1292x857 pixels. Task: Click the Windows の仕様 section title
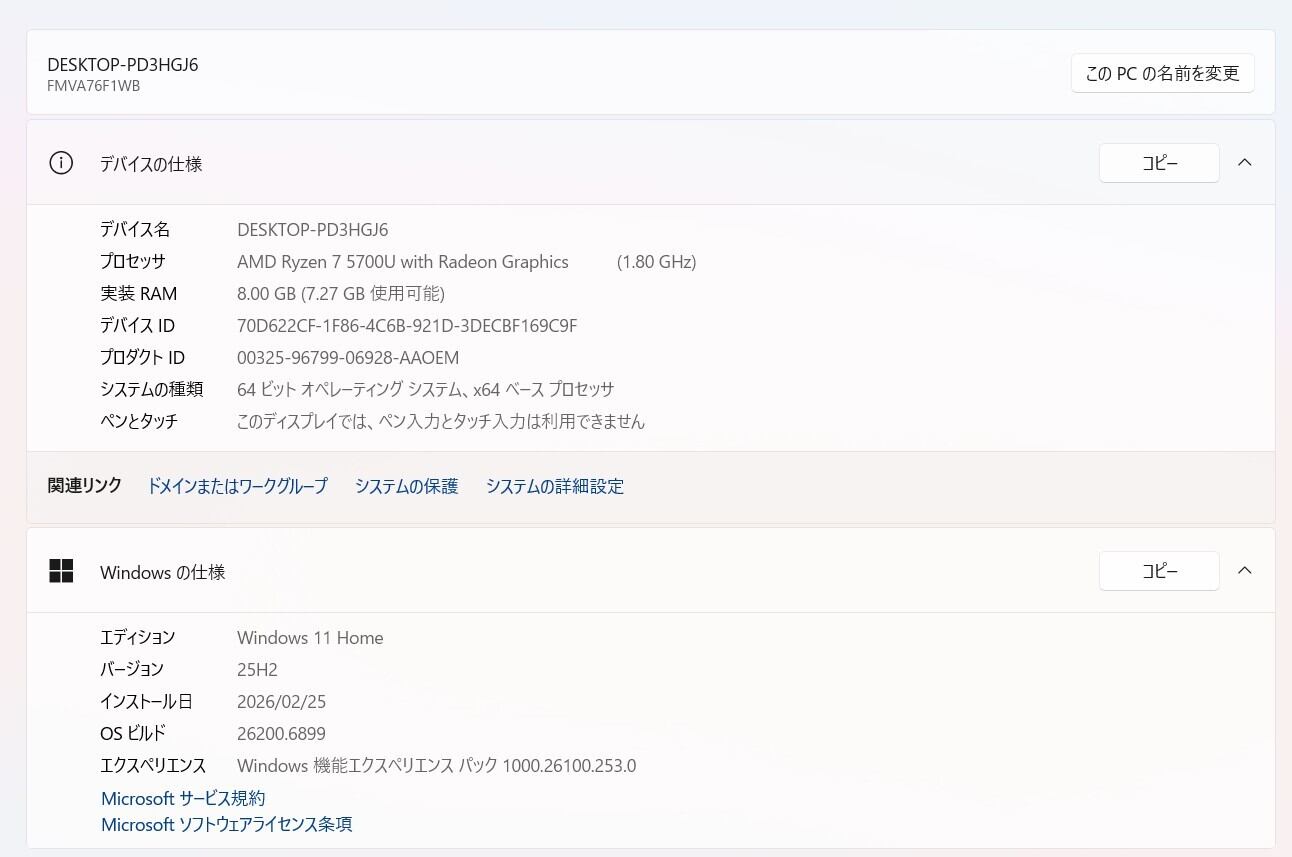(x=163, y=572)
